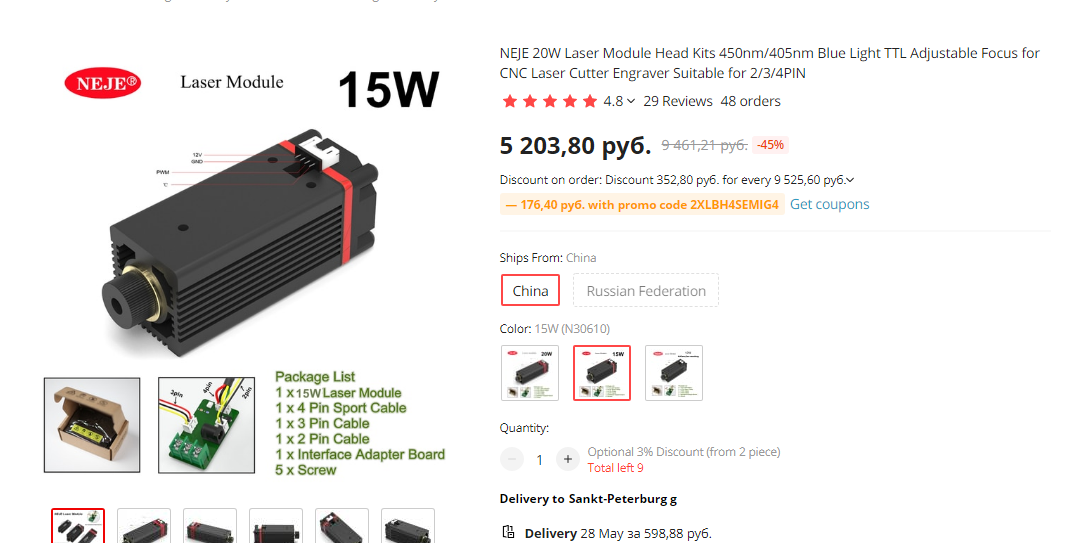The height and width of the screenshot is (543, 1067).
Task: Click the NEJE logo in product image
Action: click(x=103, y=83)
